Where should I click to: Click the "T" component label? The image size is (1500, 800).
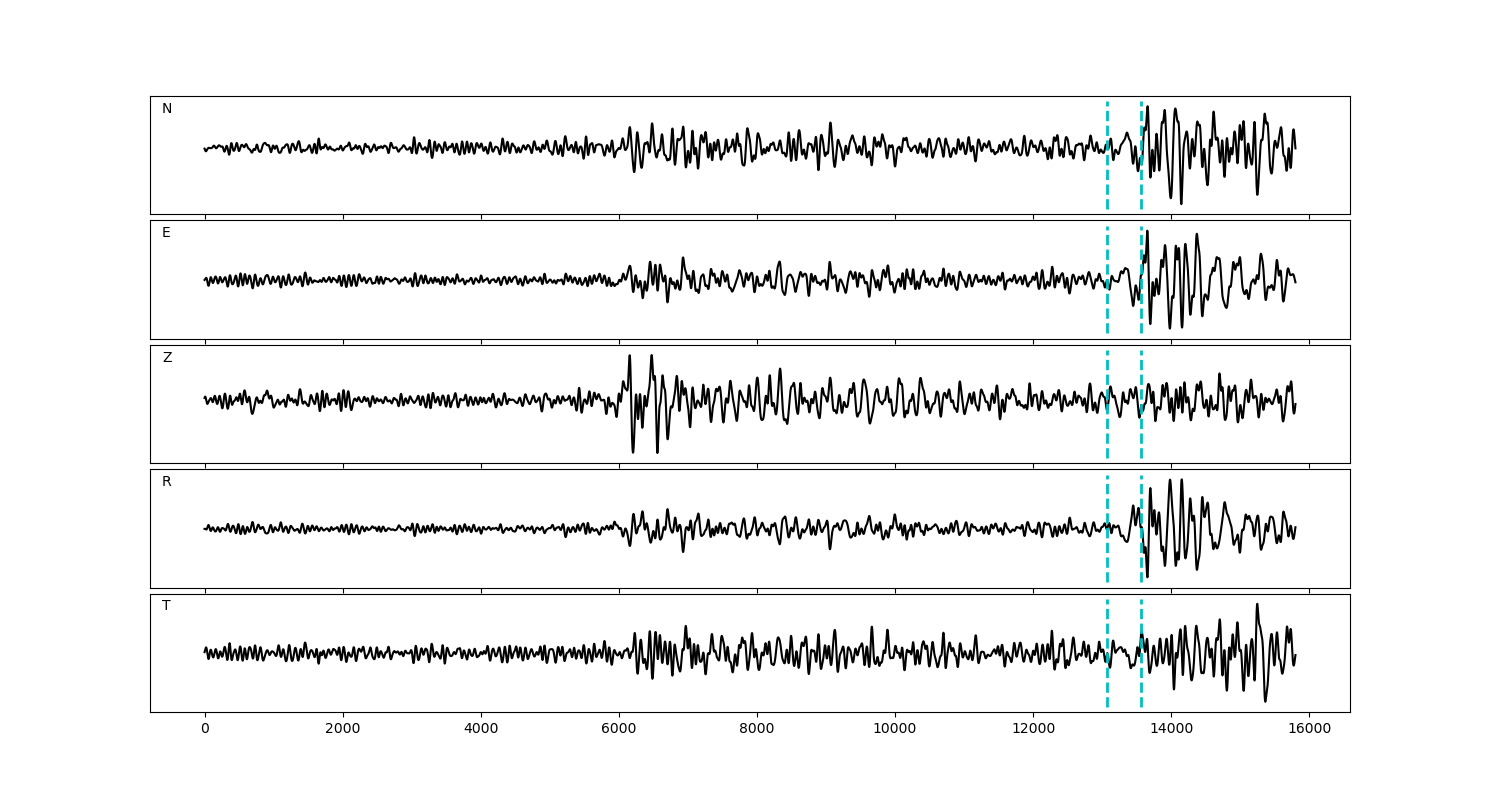[x=166, y=606]
